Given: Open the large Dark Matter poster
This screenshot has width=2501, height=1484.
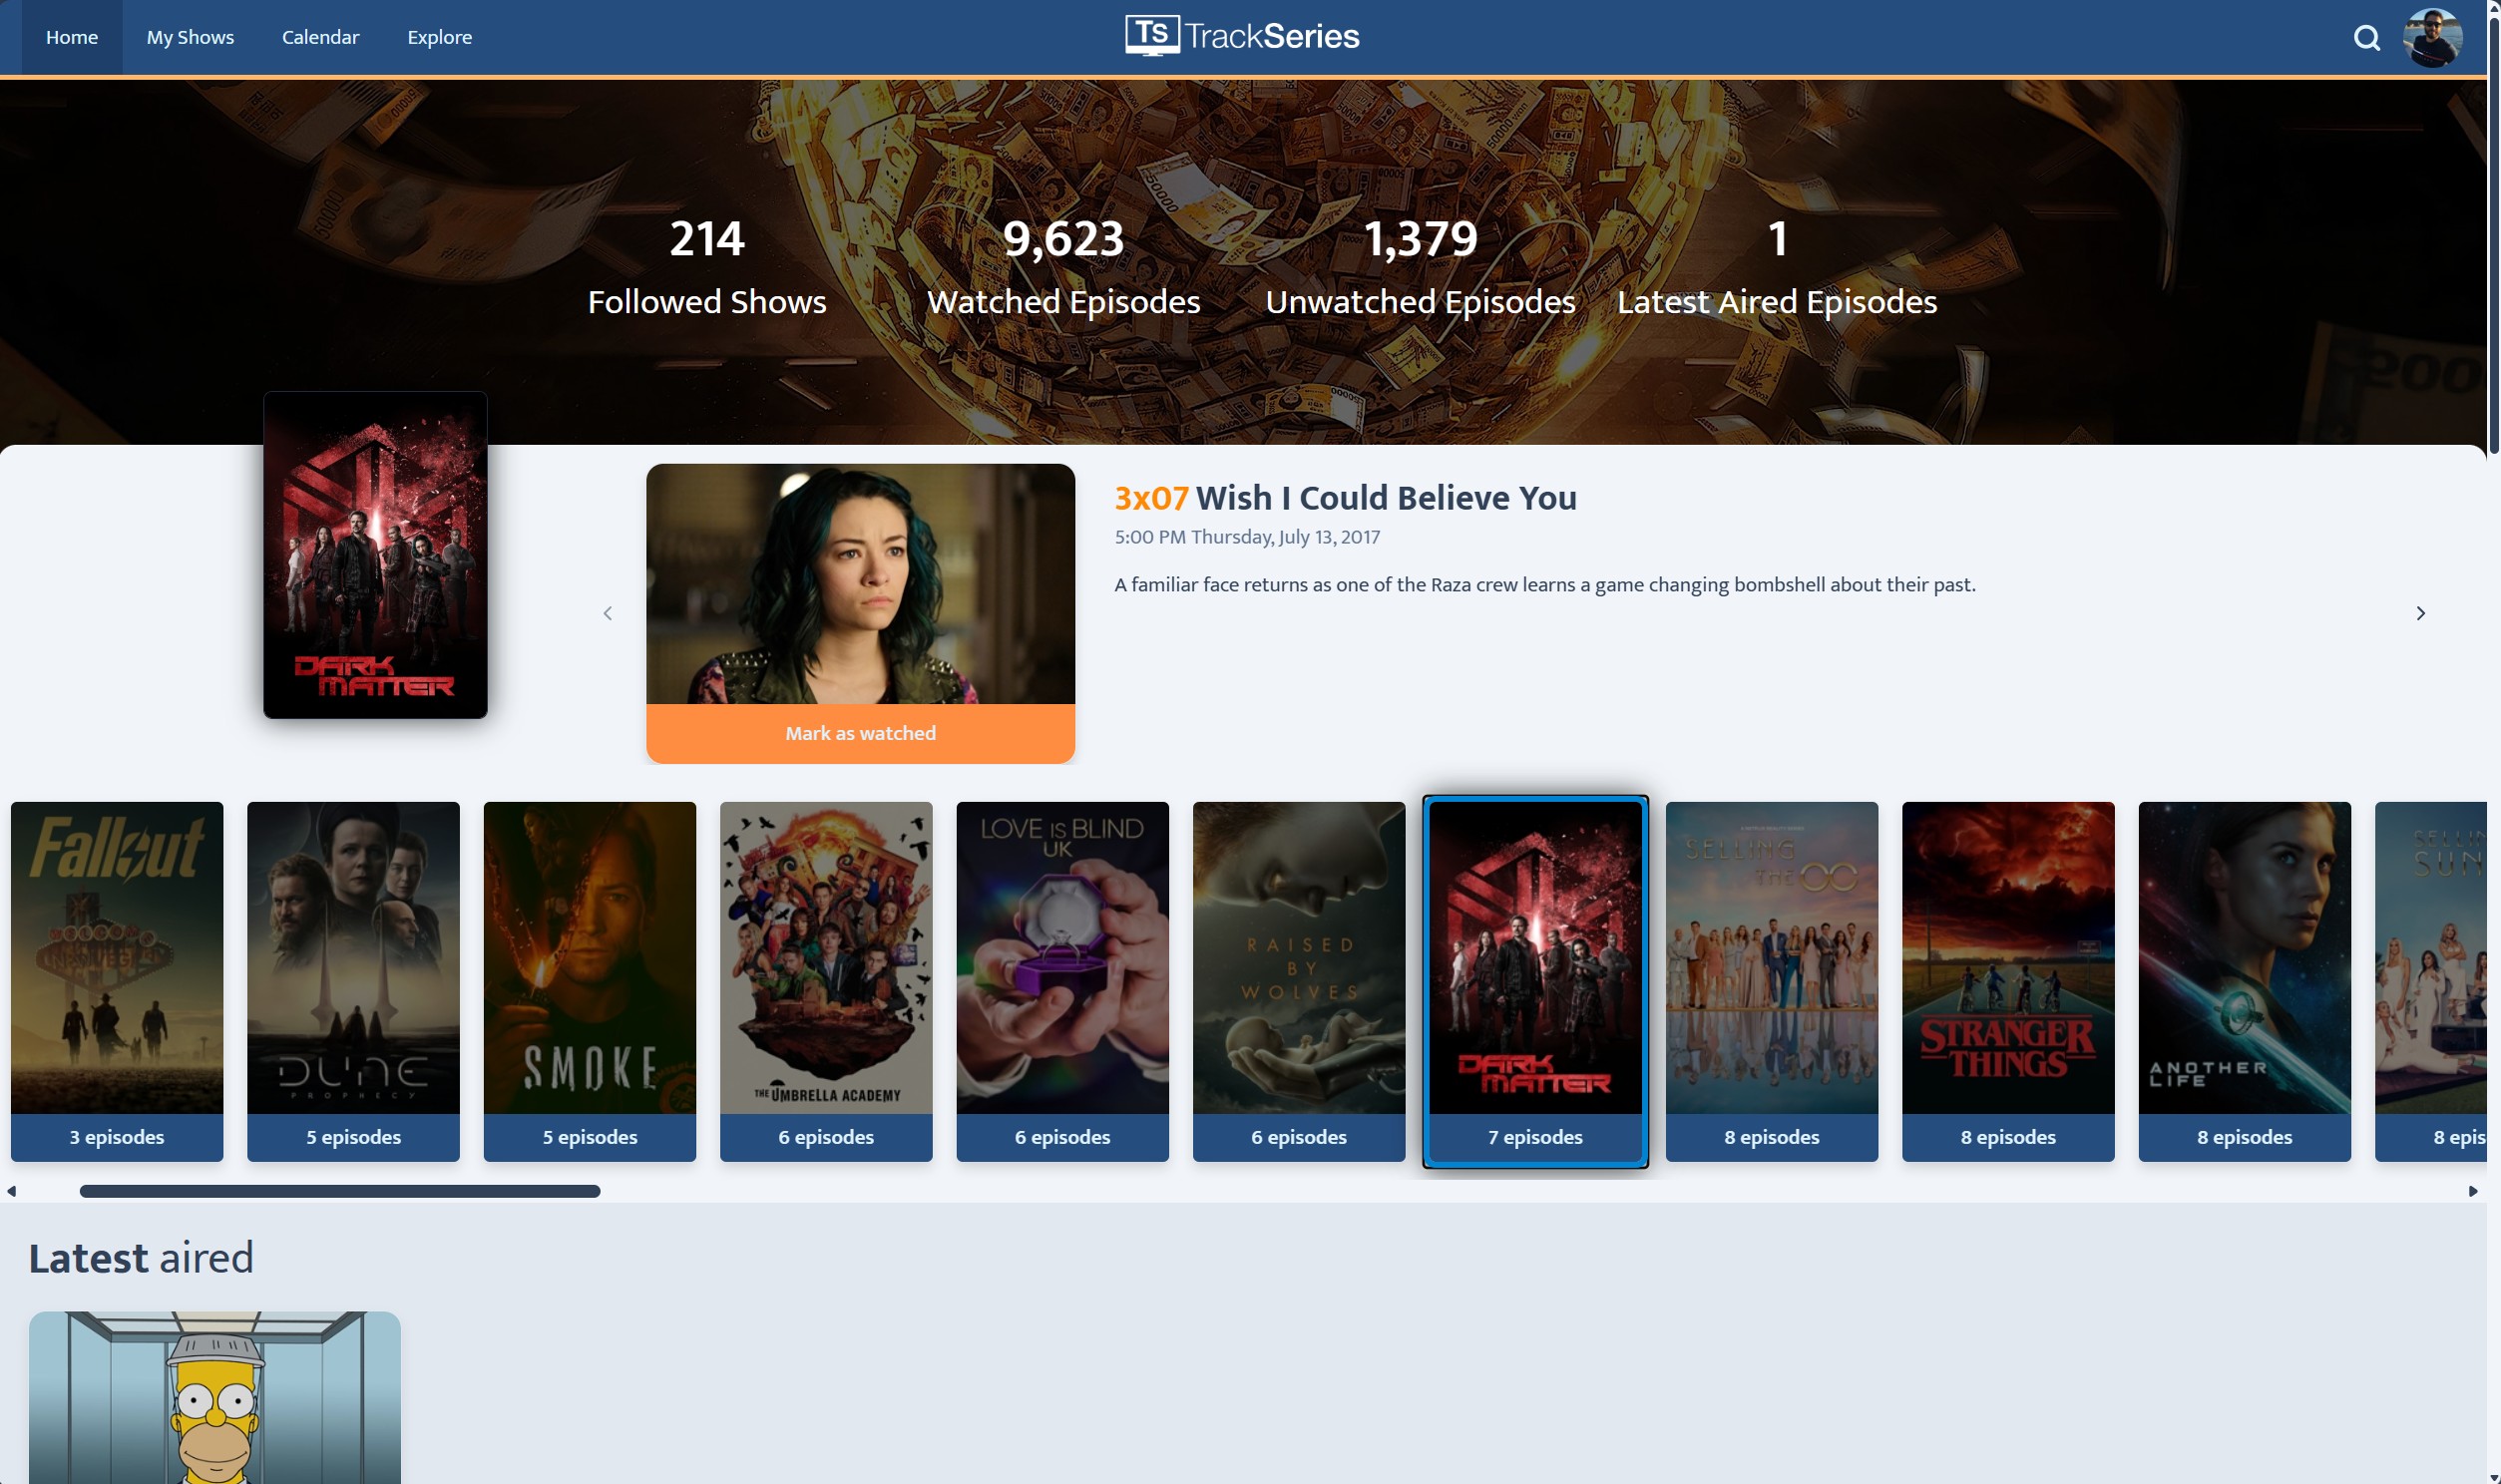Looking at the screenshot, I should click(x=375, y=555).
